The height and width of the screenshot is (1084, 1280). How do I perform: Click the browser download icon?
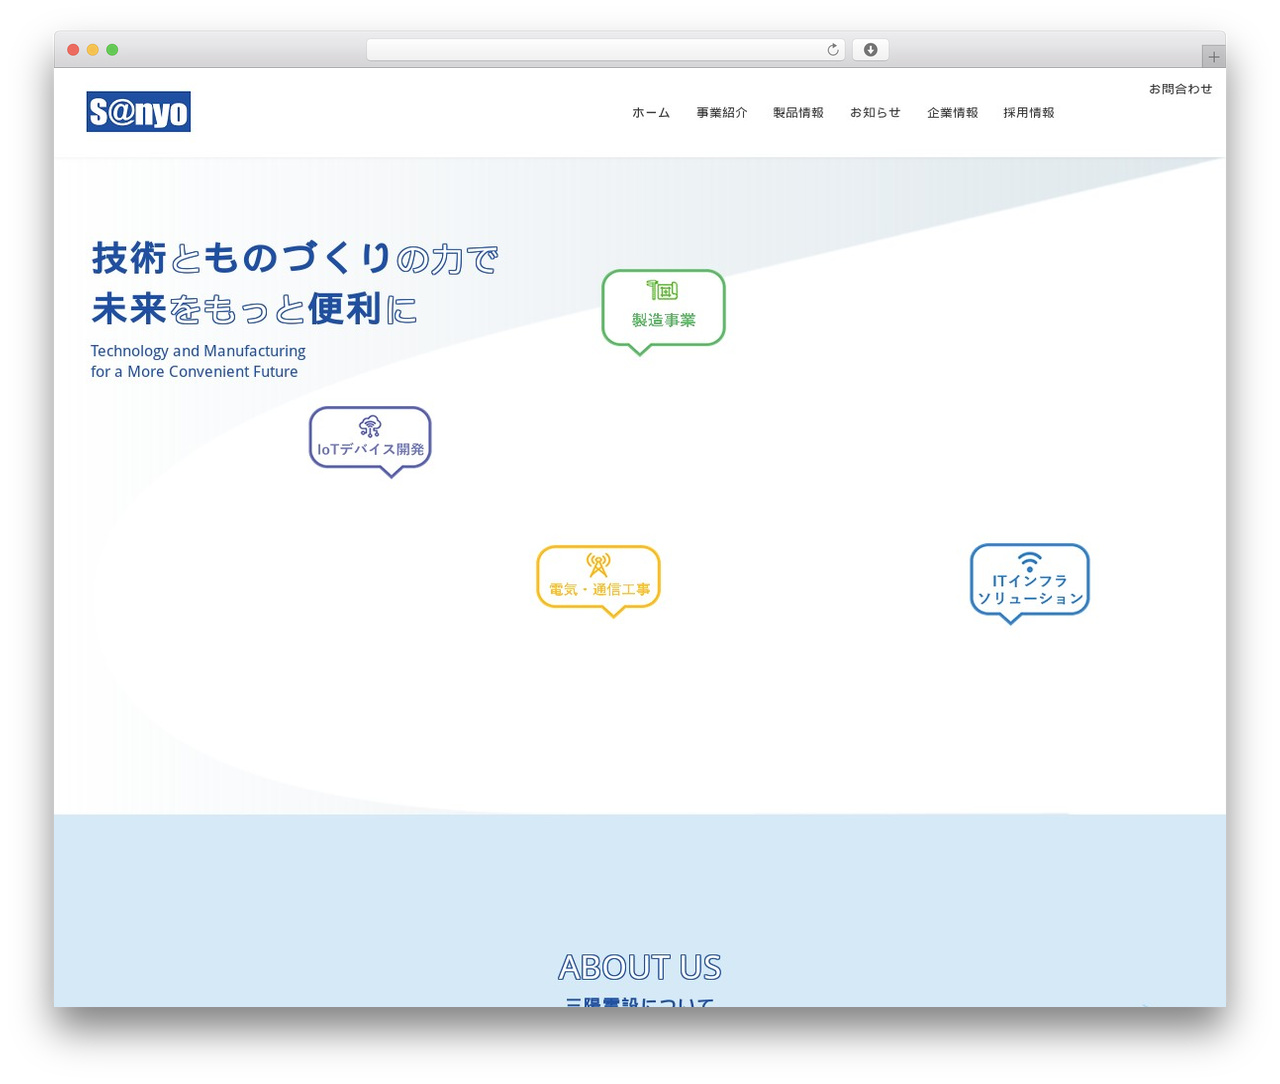point(870,50)
